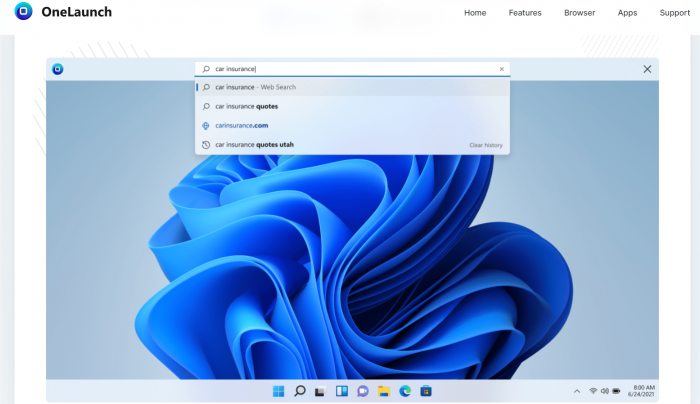Click the Wi-Fi icon in system tray
Image resolution: width=700 pixels, height=404 pixels.
[x=593, y=391]
